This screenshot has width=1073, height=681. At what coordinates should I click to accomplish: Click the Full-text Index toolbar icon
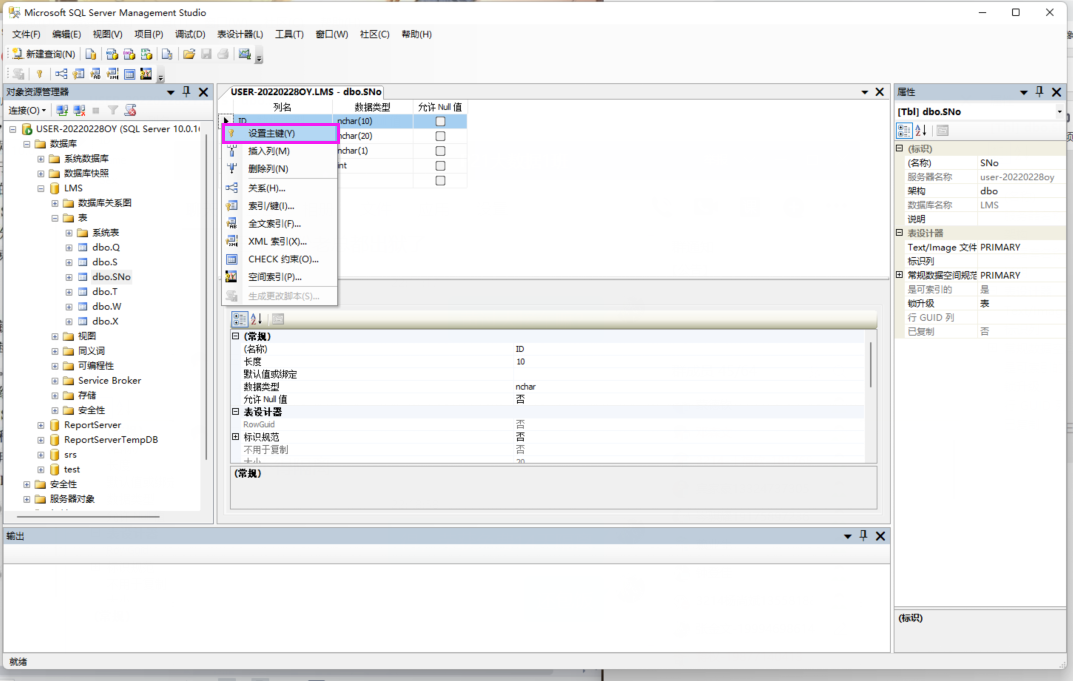coord(95,74)
